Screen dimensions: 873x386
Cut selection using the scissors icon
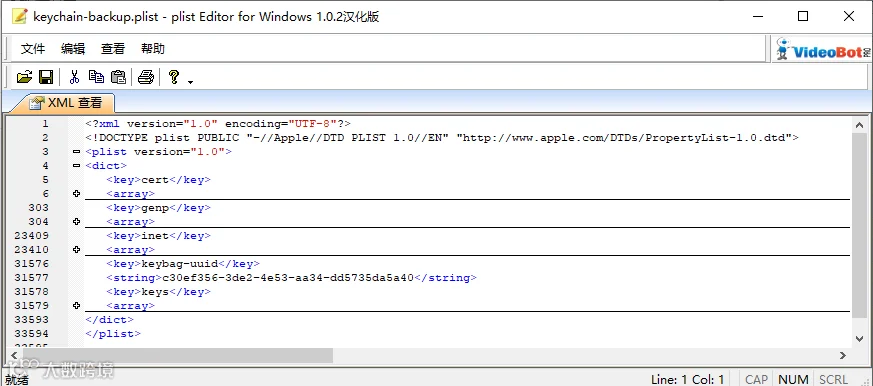pyautogui.click(x=74, y=77)
